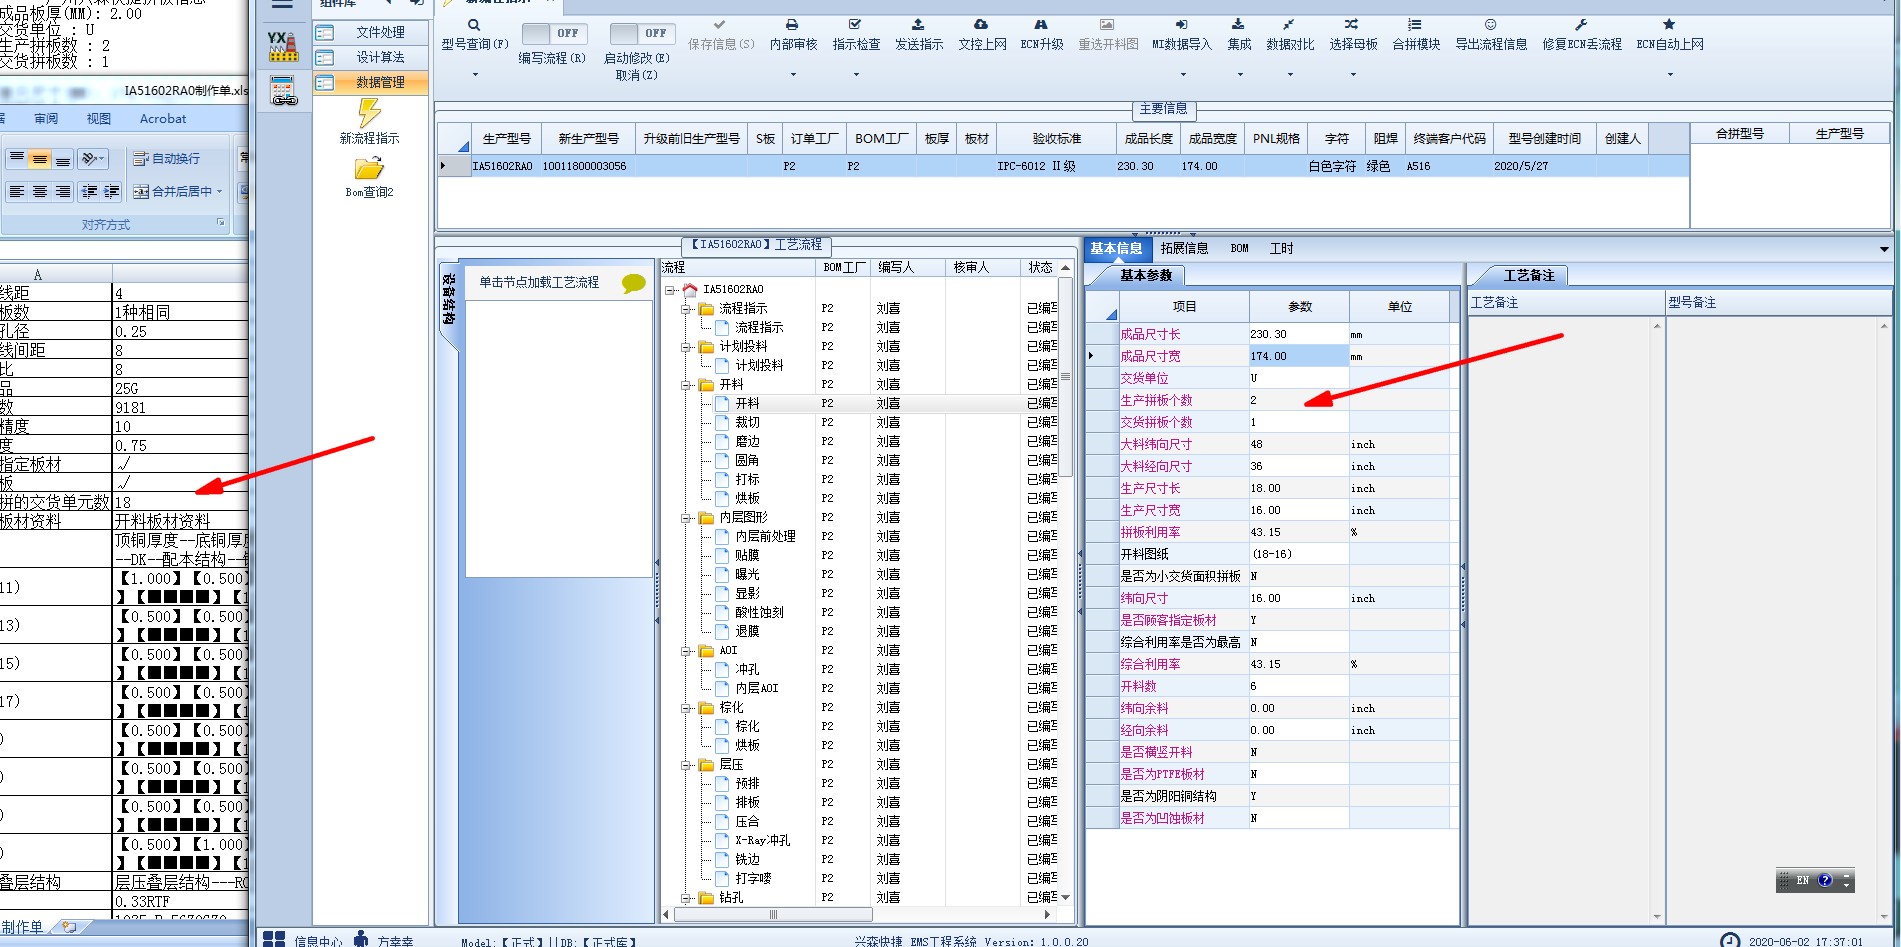This screenshot has height=947, width=1901.
Task: Click 发送指示 upload icon
Action: point(918,24)
